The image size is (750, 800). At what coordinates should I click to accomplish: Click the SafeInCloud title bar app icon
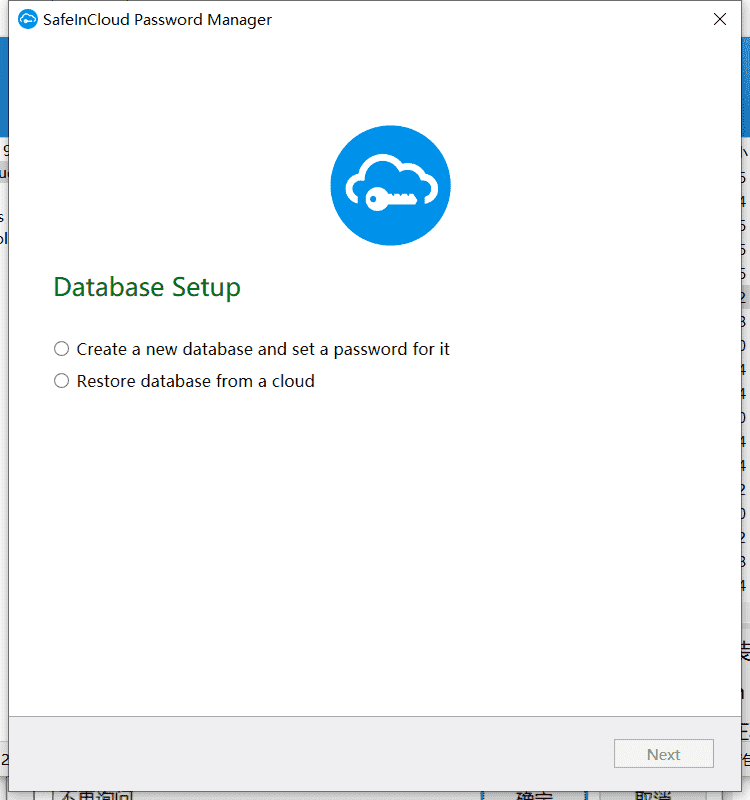[28, 19]
